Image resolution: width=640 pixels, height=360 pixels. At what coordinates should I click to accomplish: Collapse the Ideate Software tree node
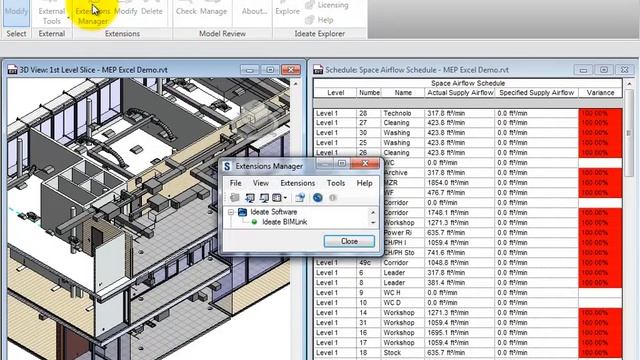231,212
